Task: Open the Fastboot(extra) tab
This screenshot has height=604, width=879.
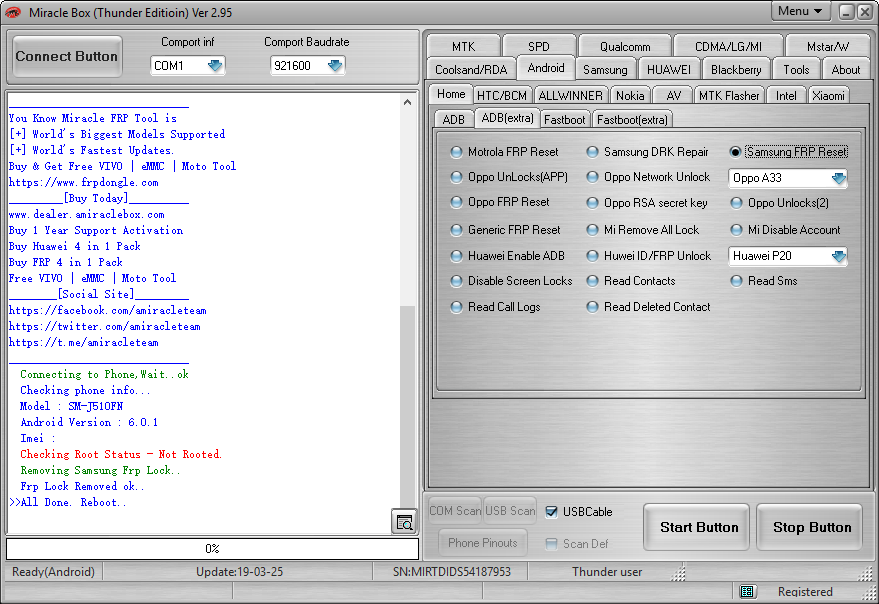Action: click(632, 119)
